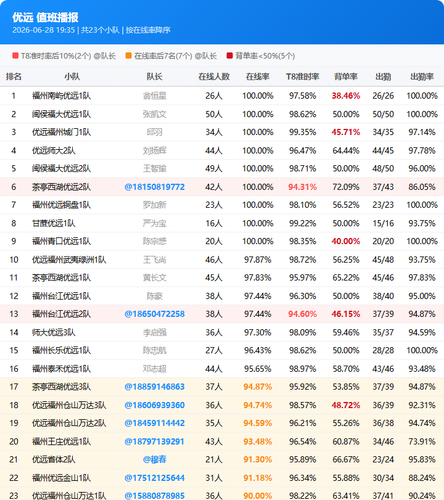Select team name 茶亭西湖优远2队
The image size is (444, 500).
point(61,187)
